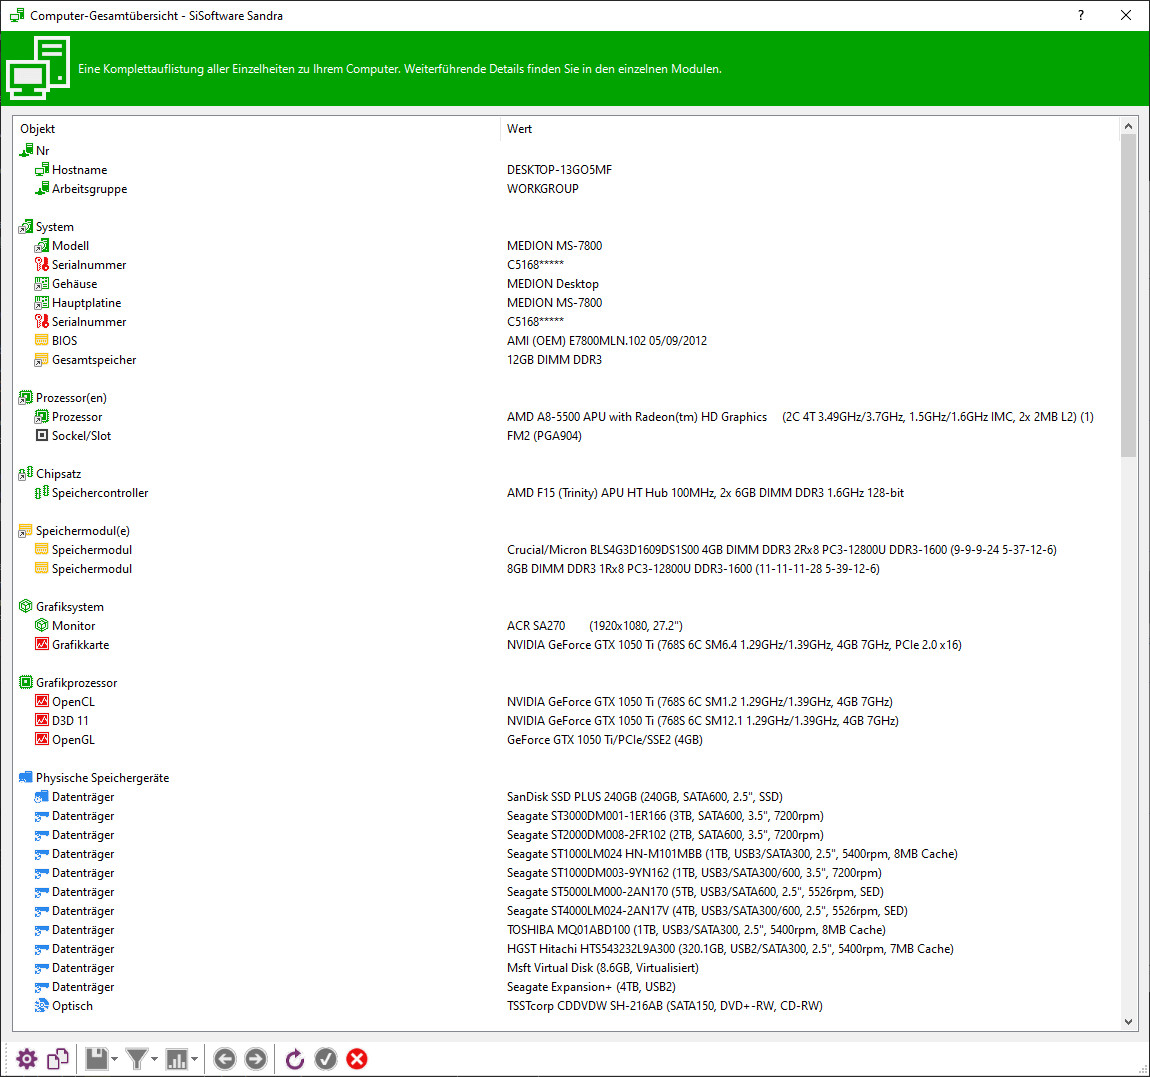The width and height of the screenshot is (1150, 1077).
Task: Select the System group icon
Action: pos(26,227)
